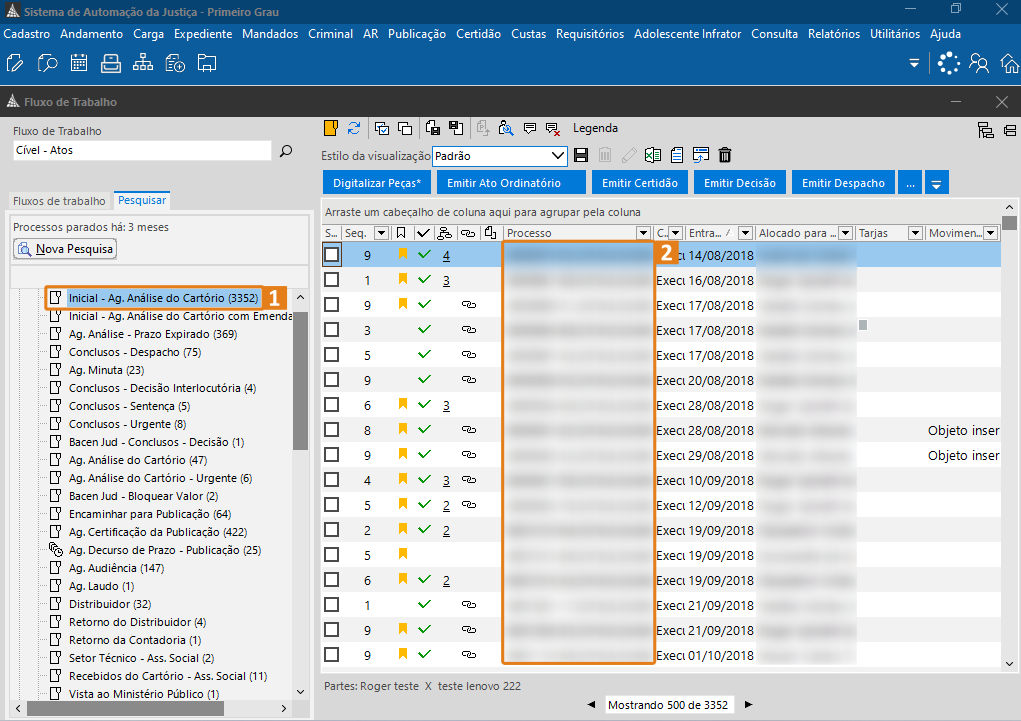Expand the main toolbar overflow arrow
Image resolution: width=1021 pixels, height=721 pixels.
coord(914,63)
